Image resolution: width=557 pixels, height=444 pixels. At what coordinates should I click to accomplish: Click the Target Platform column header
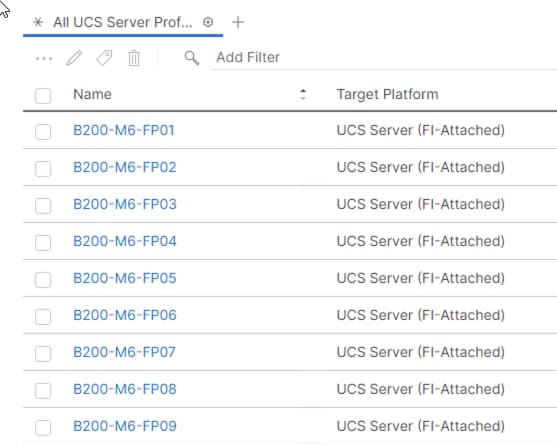coord(388,94)
